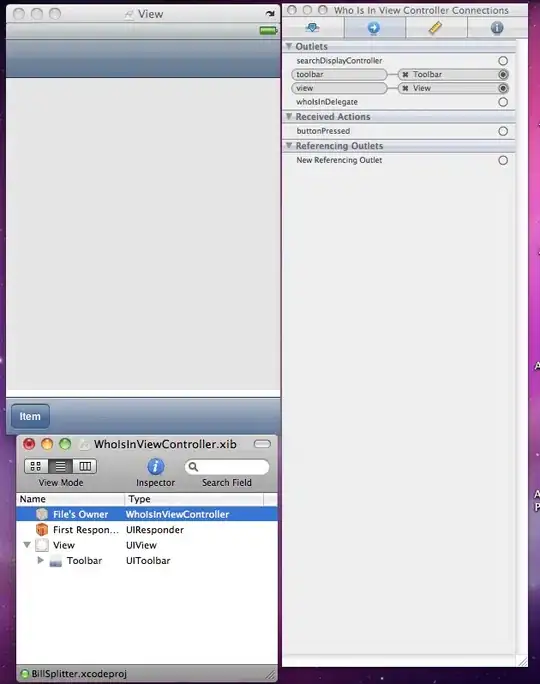
Task: Select the View row in the list
Action: (x=147, y=545)
